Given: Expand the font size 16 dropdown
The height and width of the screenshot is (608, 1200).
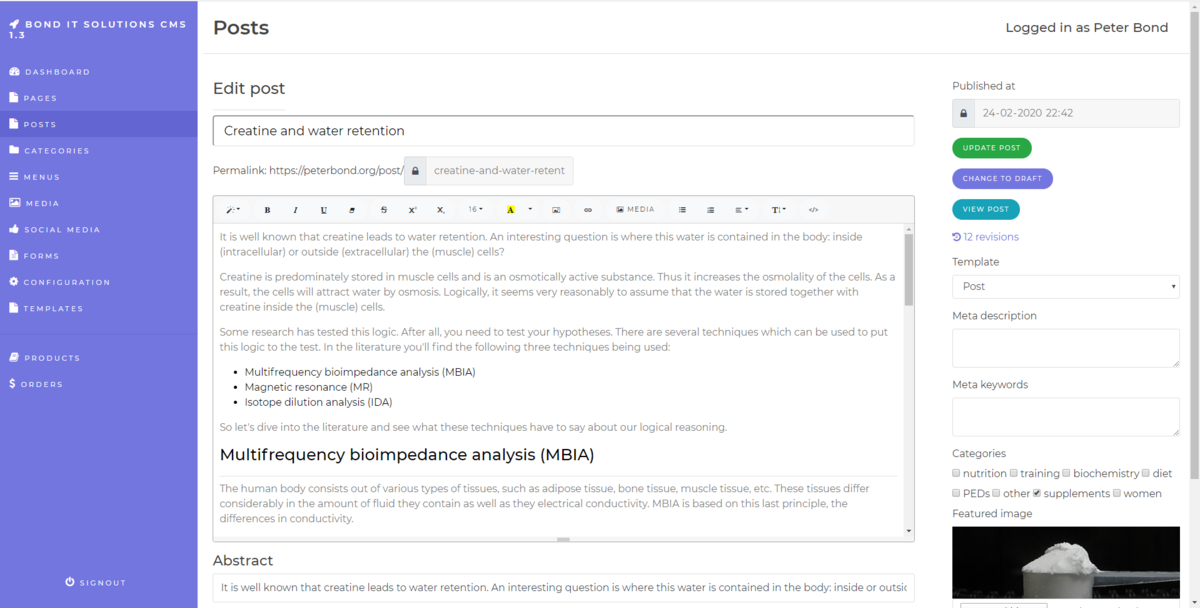Looking at the screenshot, I should [475, 210].
